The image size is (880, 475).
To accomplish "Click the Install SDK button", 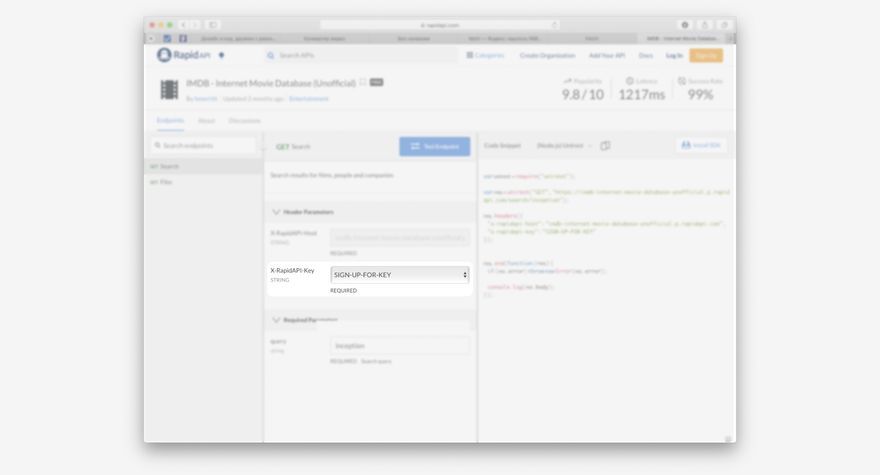I will (x=701, y=145).
